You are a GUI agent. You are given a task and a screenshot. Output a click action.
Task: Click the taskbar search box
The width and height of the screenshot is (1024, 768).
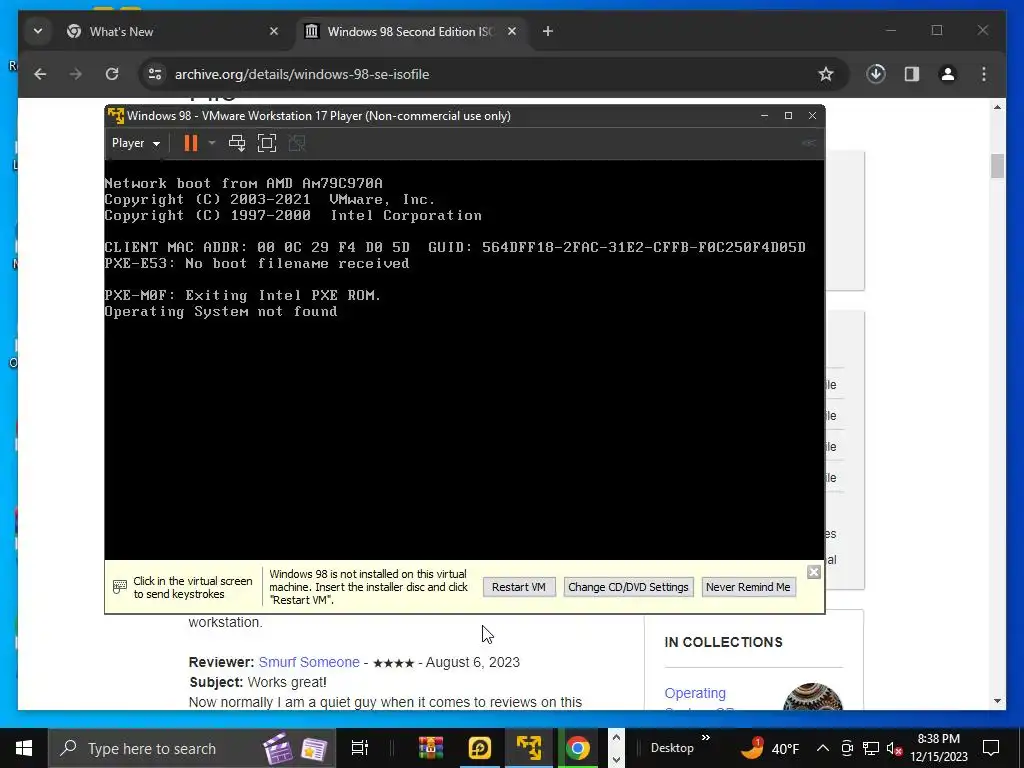coord(192,748)
